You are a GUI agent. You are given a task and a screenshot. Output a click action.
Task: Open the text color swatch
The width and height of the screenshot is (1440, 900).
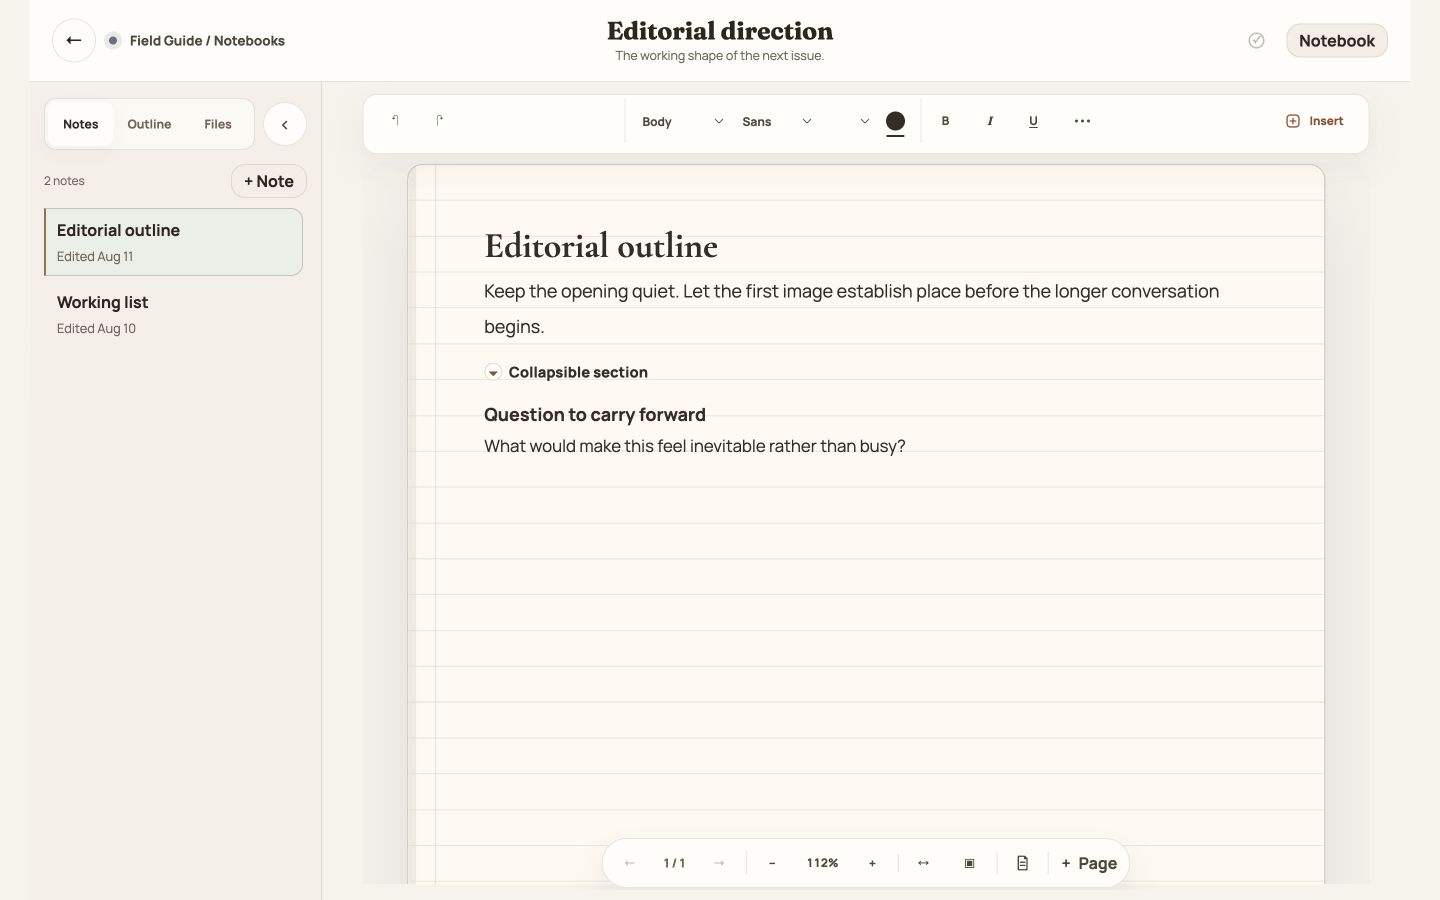coord(896,122)
